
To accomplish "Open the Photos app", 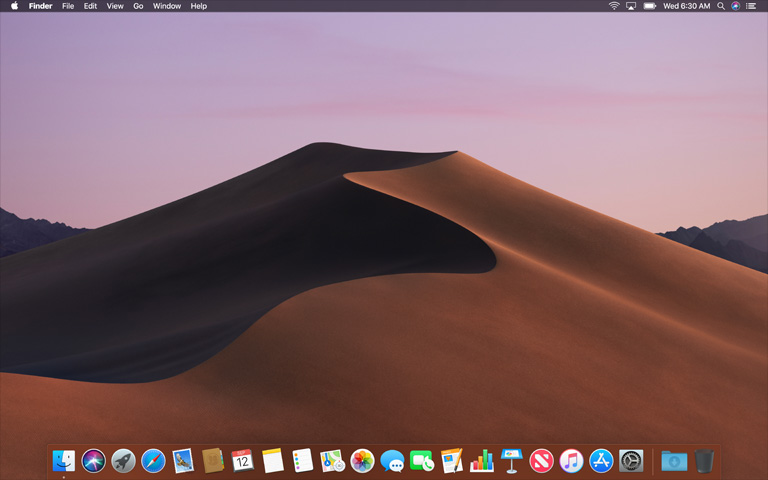I will tap(362, 461).
